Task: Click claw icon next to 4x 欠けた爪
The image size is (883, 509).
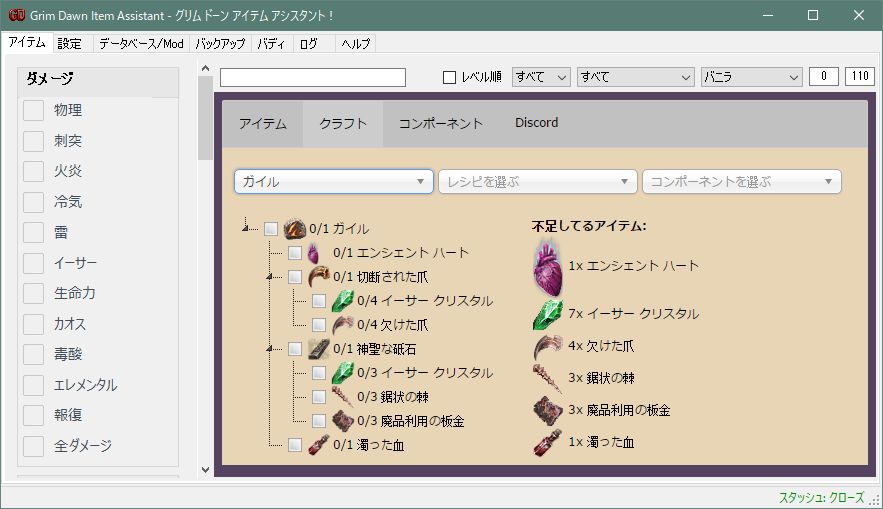Action: coord(548,347)
